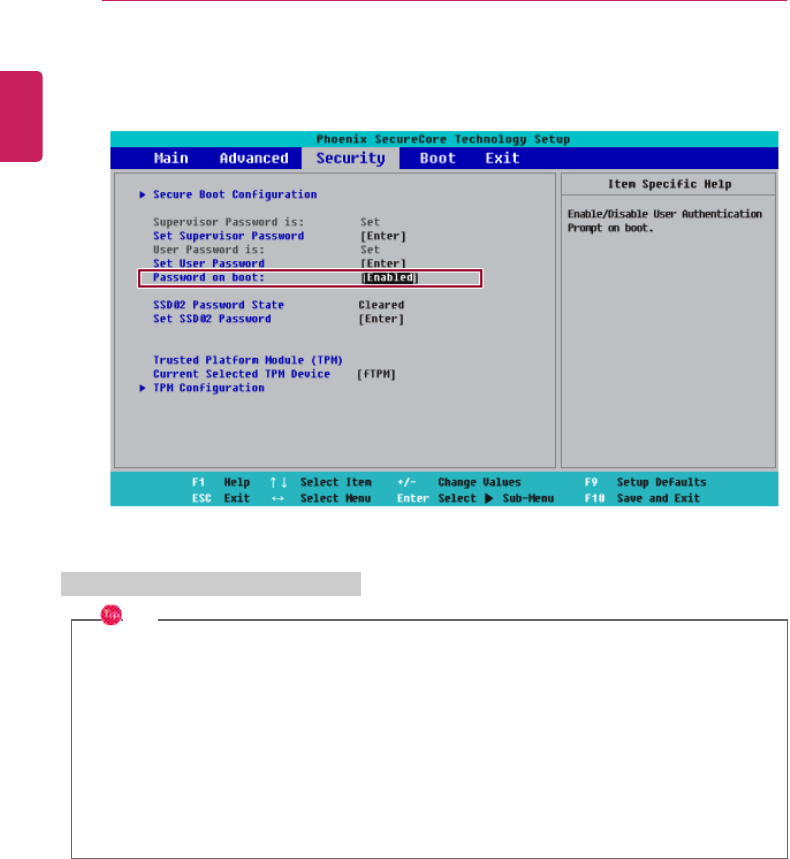Select Set Supervisor Password item
790x859 pixels.
tap(228, 236)
